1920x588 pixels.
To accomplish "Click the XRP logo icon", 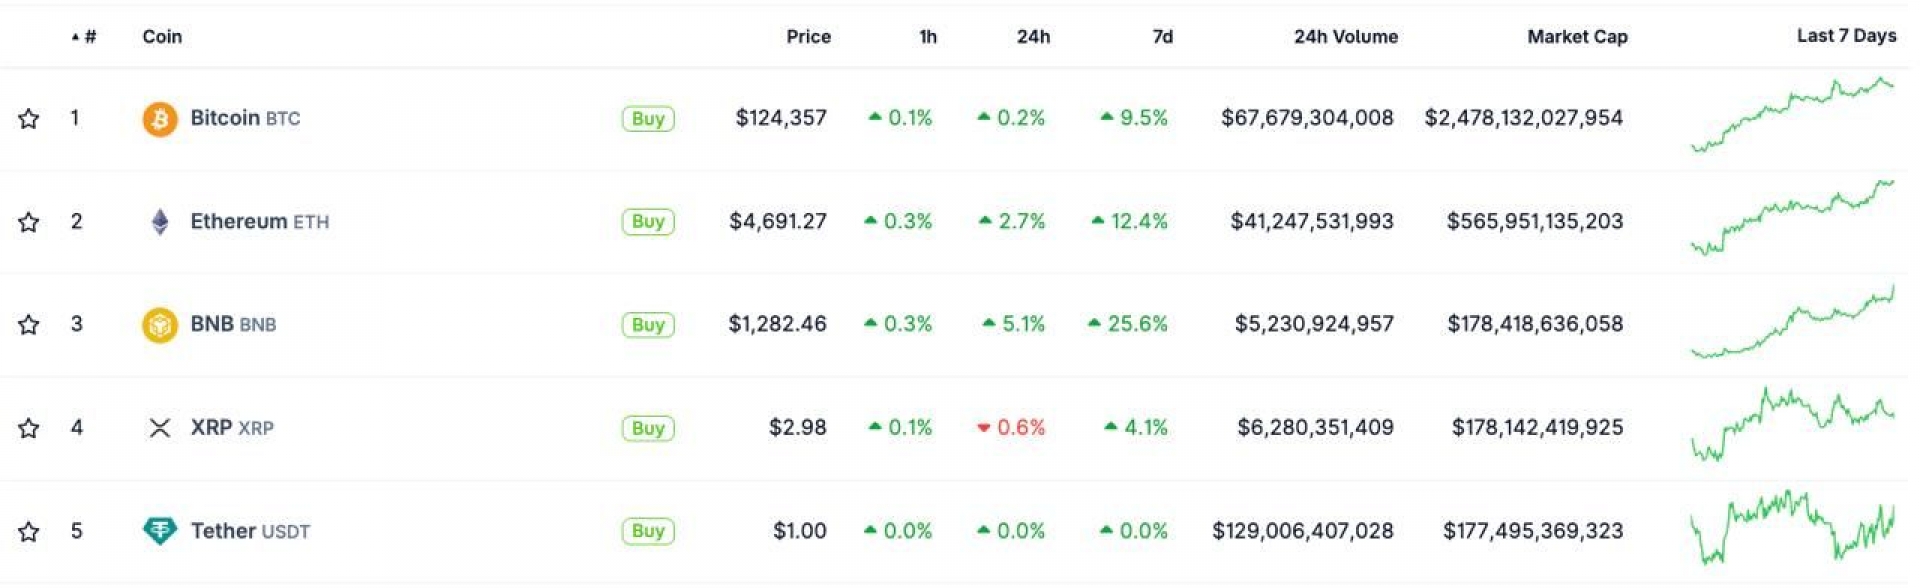I will coord(160,428).
